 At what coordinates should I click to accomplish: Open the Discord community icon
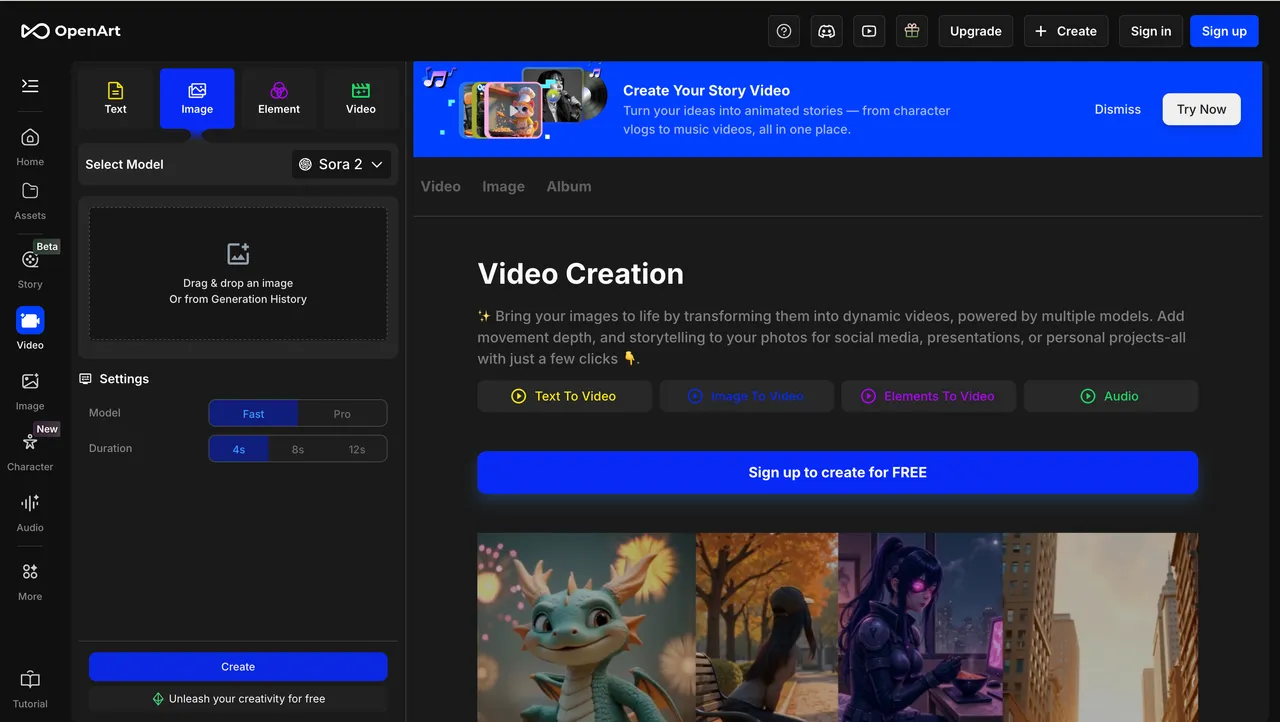click(x=827, y=31)
